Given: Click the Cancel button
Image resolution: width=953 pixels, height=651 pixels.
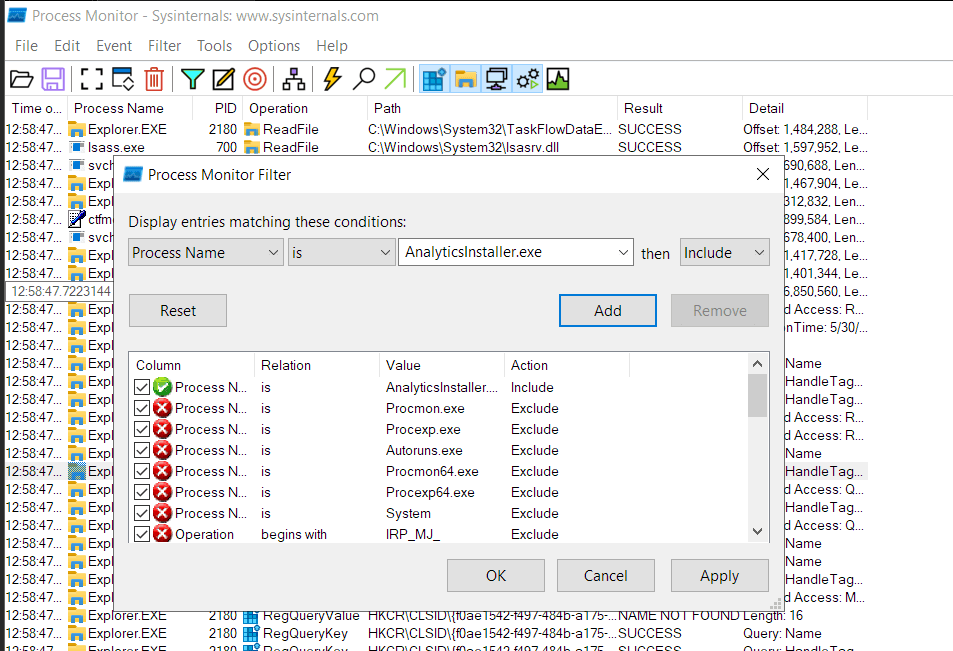Looking at the screenshot, I should [x=606, y=576].
